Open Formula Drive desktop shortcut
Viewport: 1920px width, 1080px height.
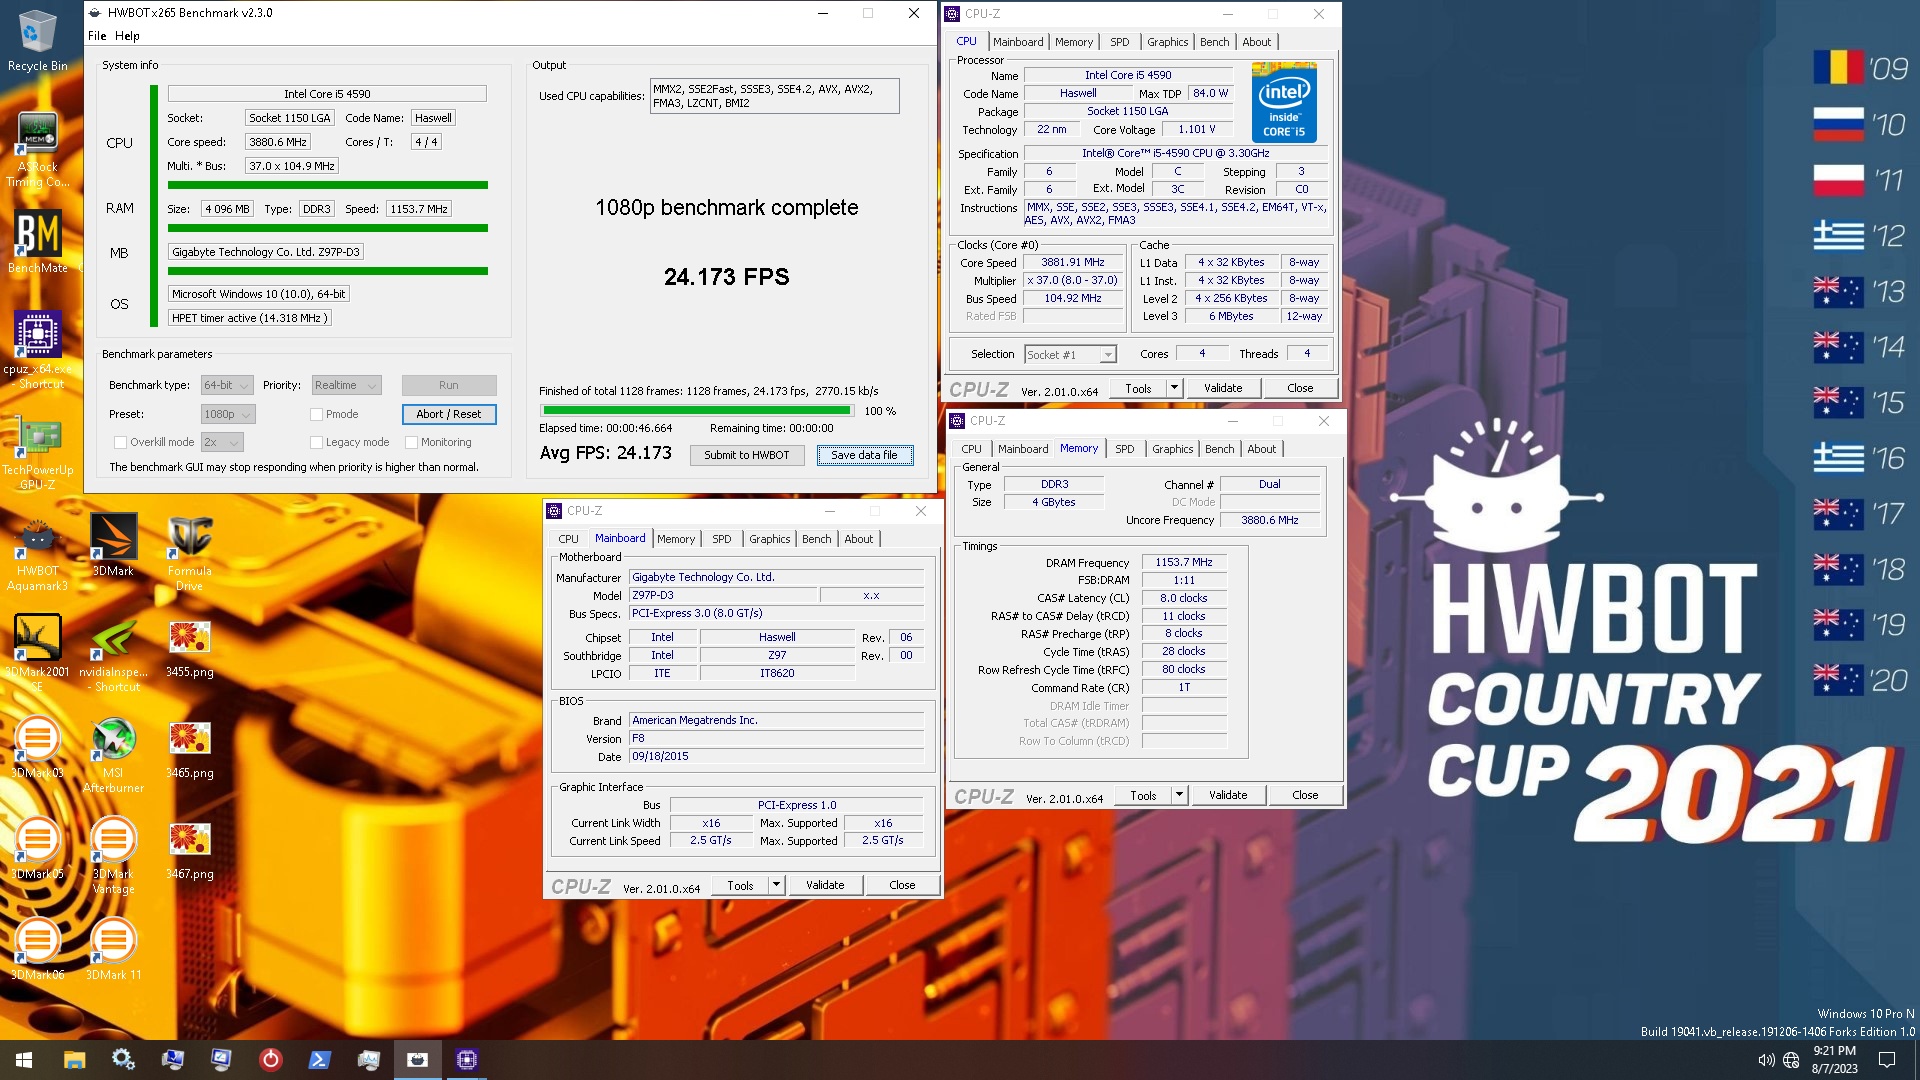click(189, 553)
